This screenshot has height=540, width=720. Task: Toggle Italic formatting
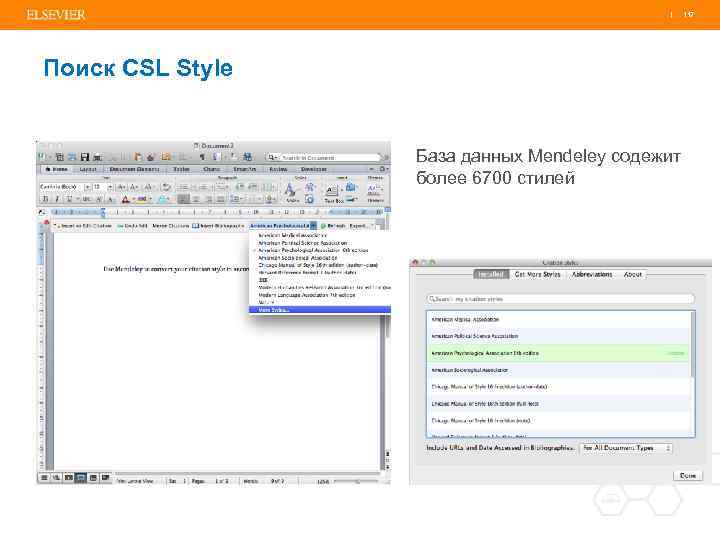tap(57, 199)
